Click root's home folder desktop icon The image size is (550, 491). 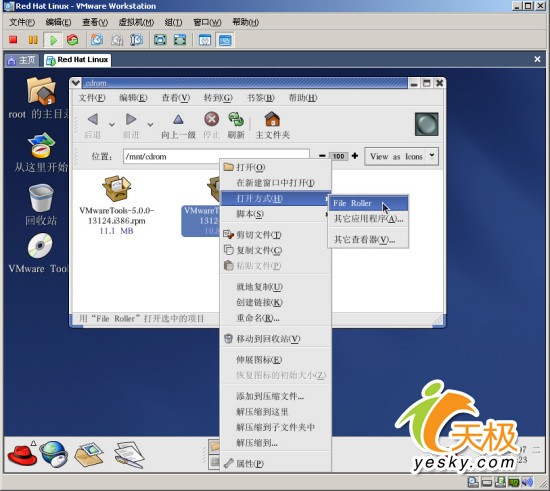41,91
